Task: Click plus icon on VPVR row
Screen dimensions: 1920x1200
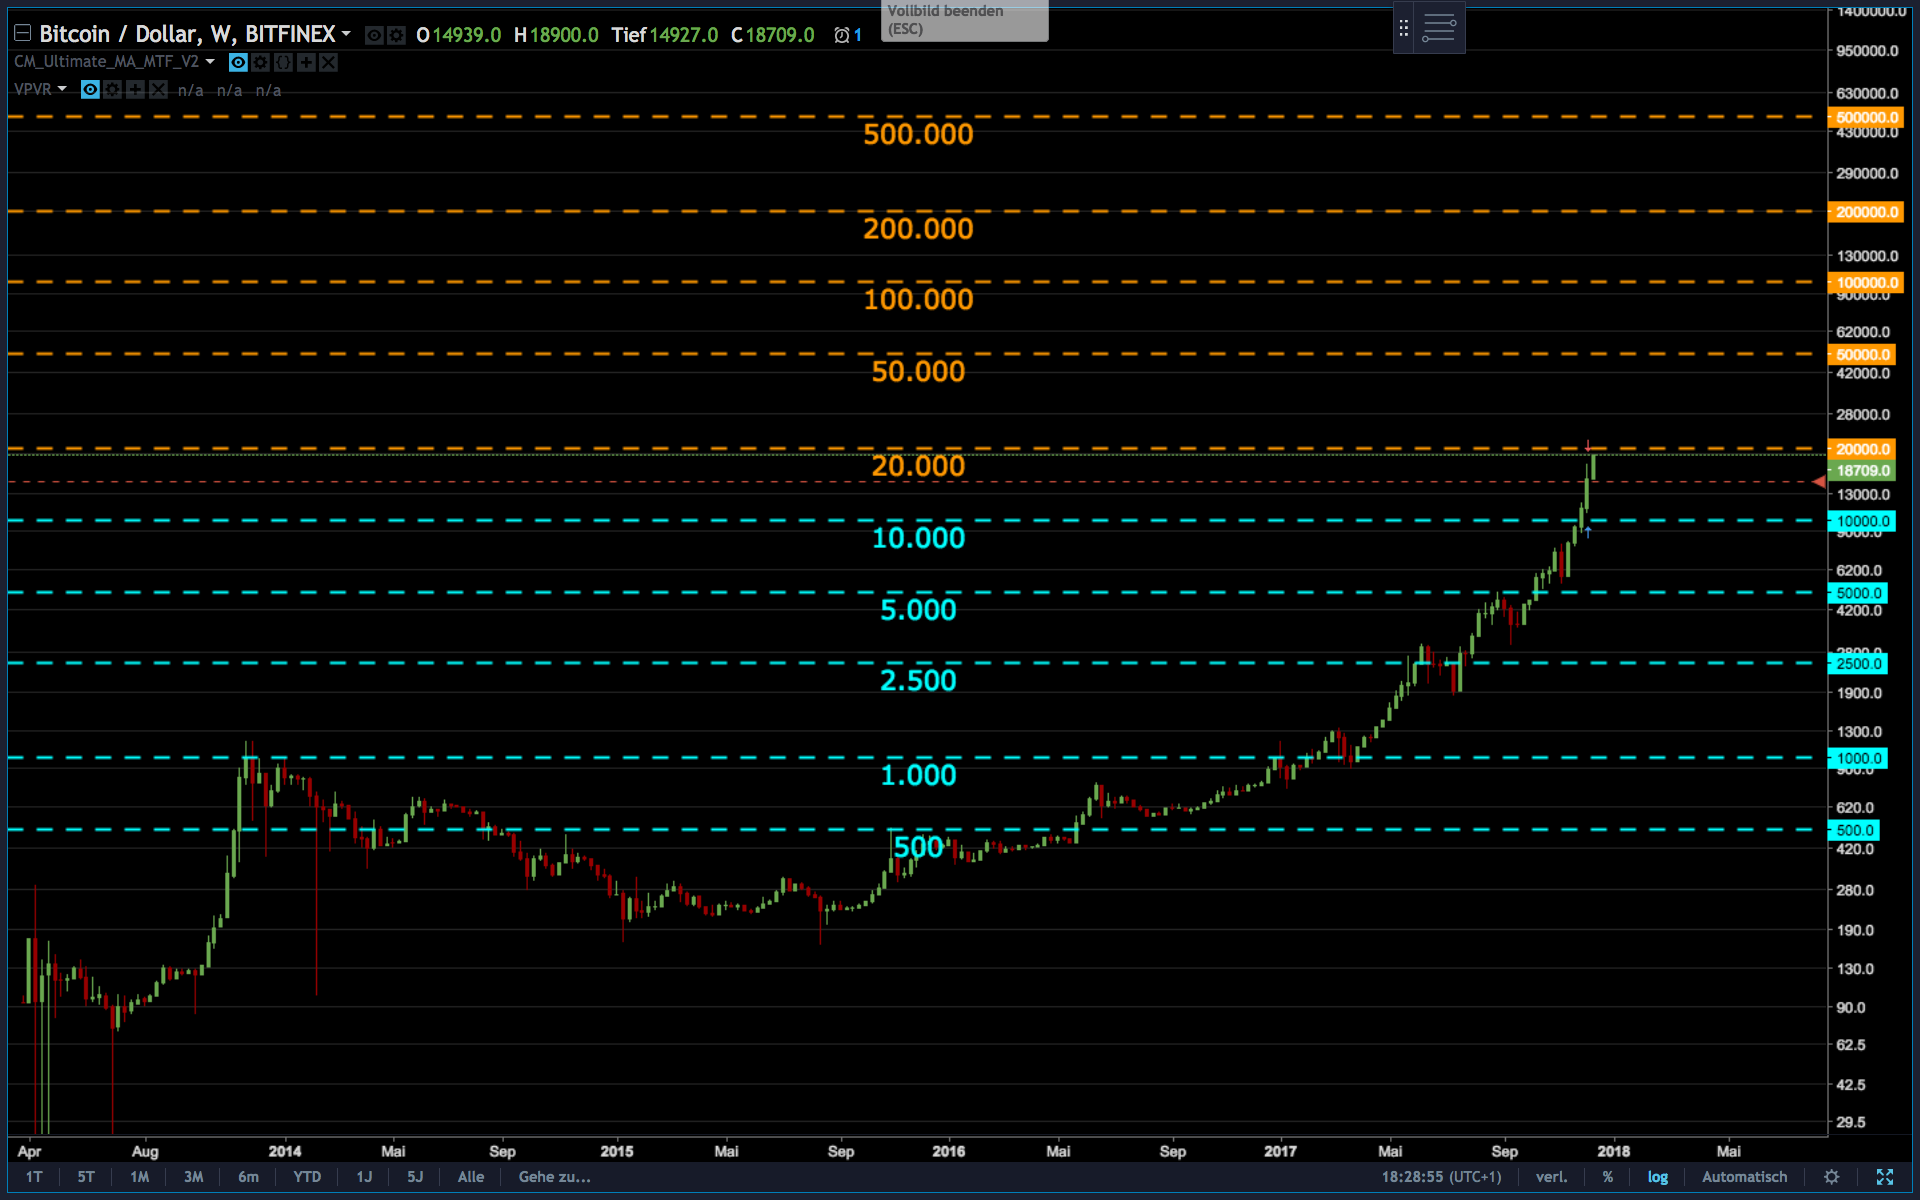Action: click(135, 90)
